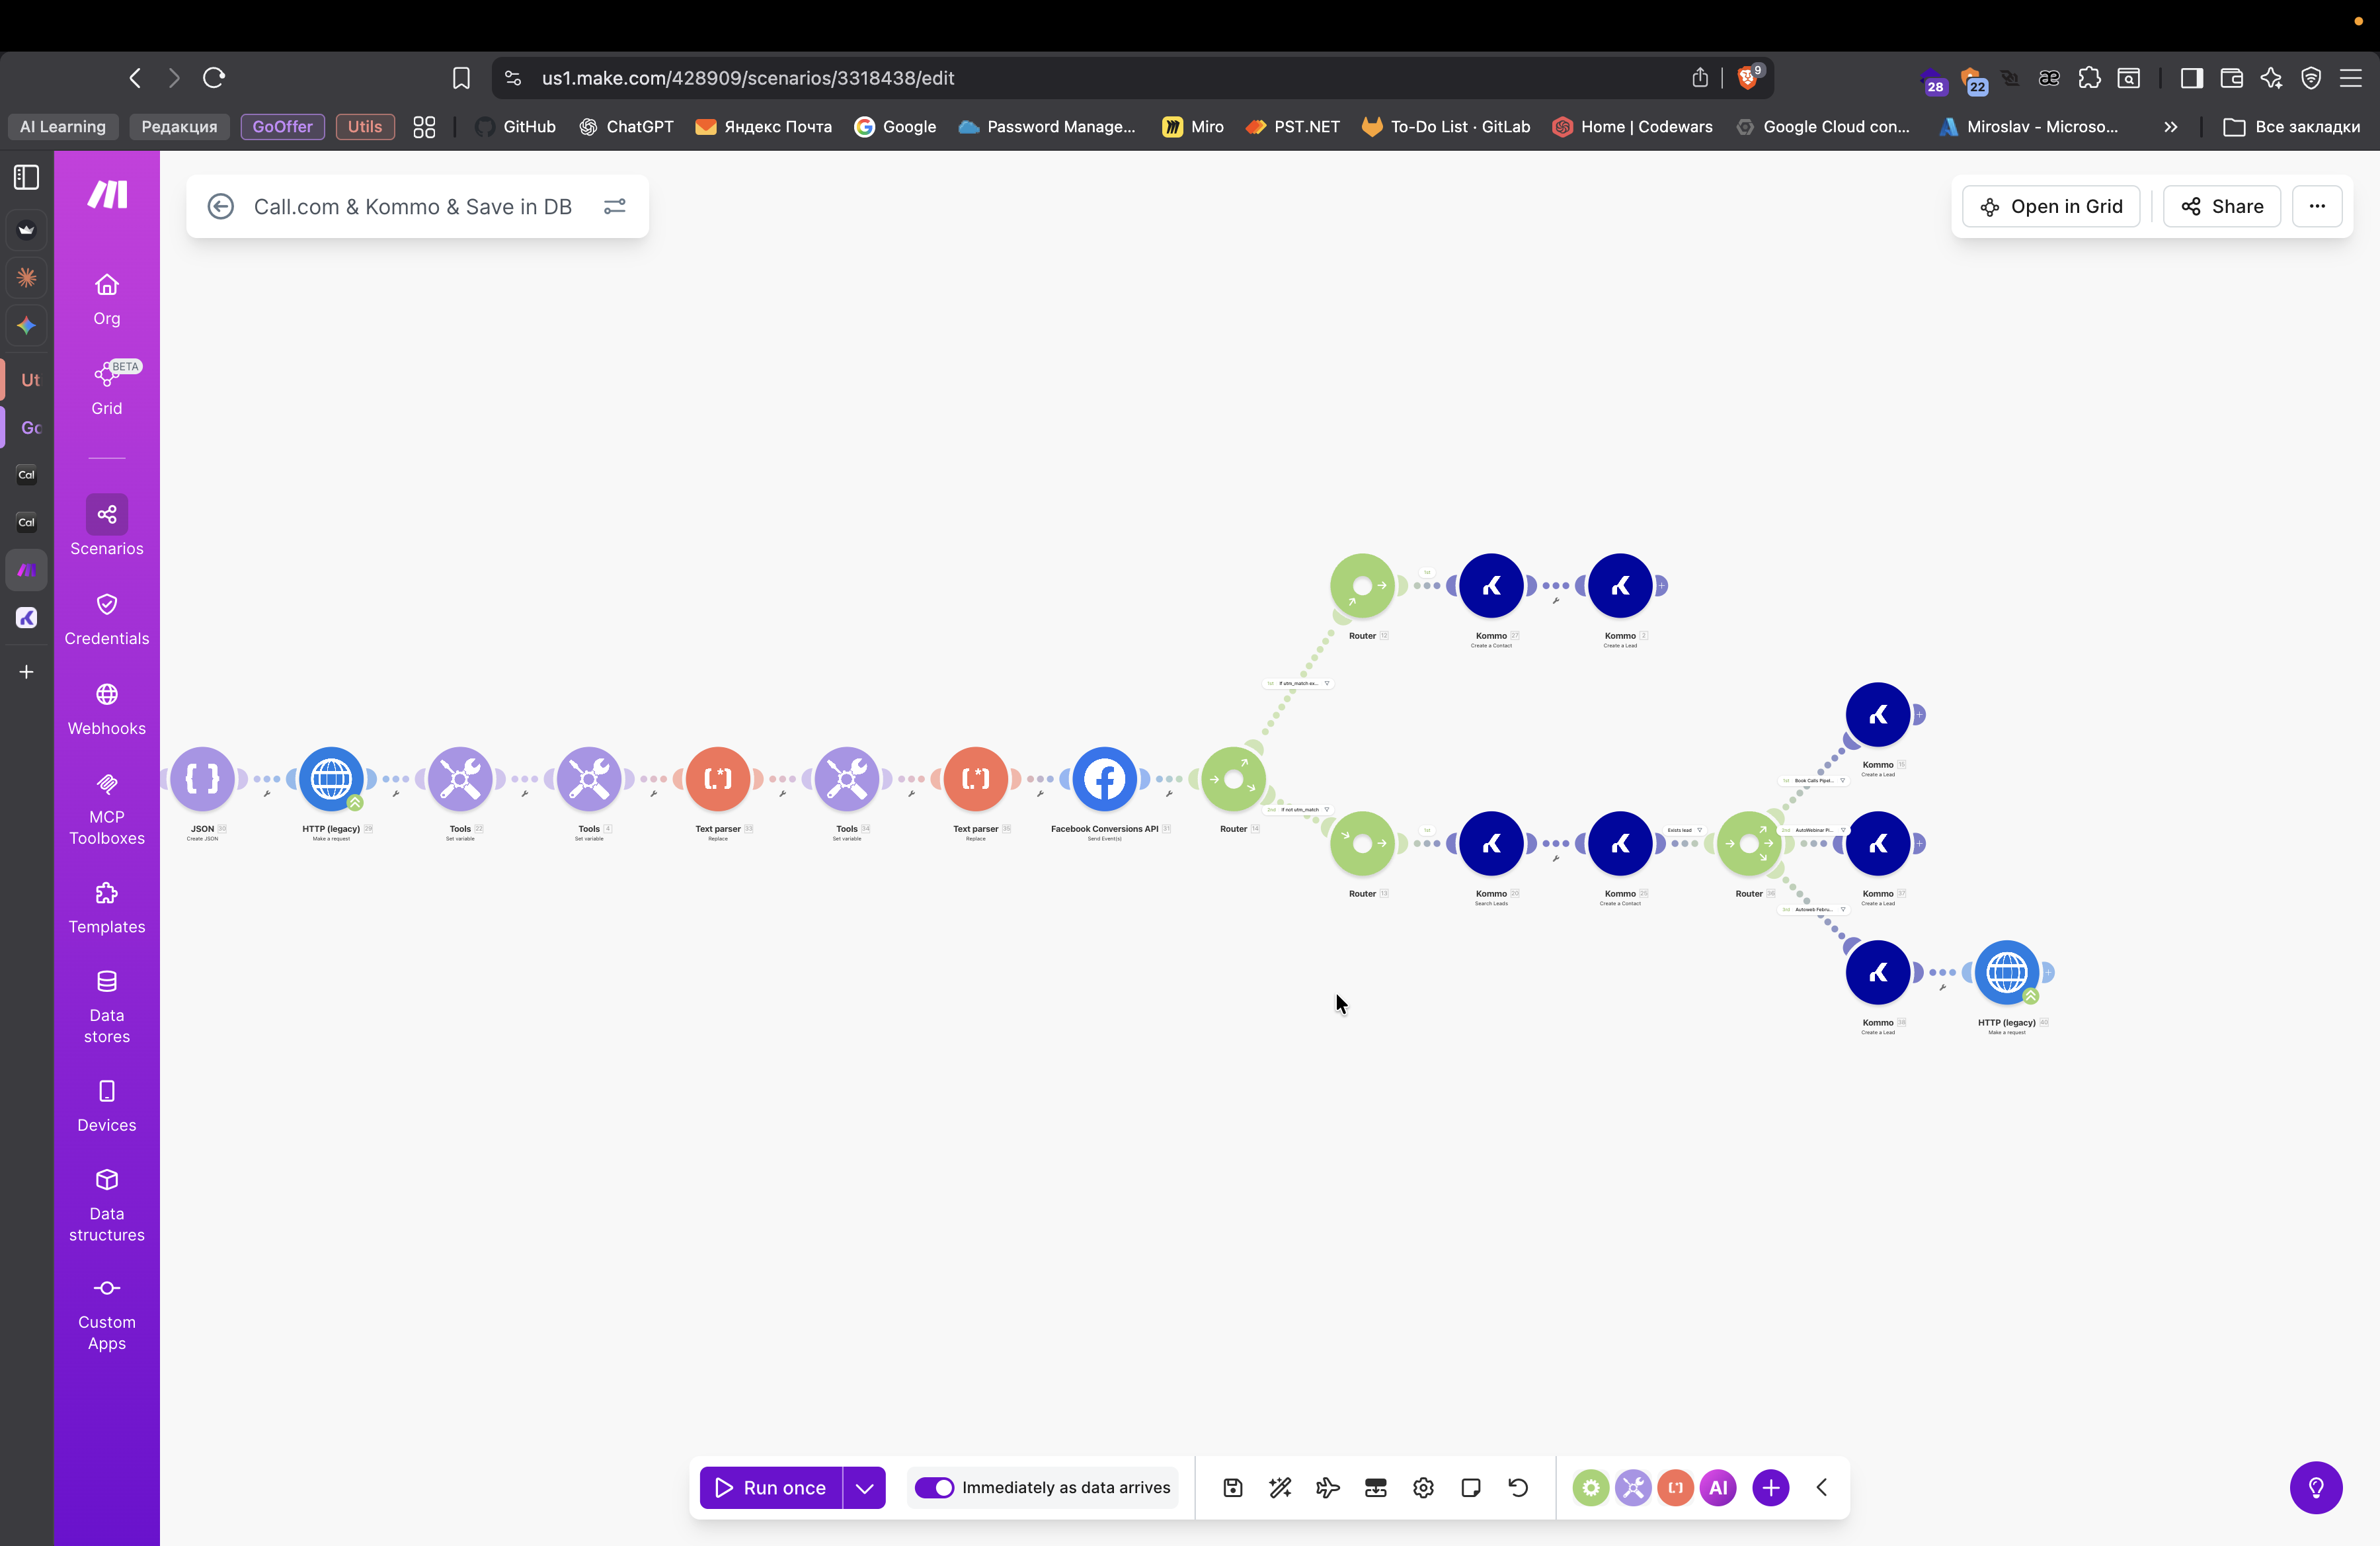Click the AI assistant circle in the toolbar
Image resolution: width=2380 pixels, height=1546 pixels.
pyautogui.click(x=1718, y=1487)
